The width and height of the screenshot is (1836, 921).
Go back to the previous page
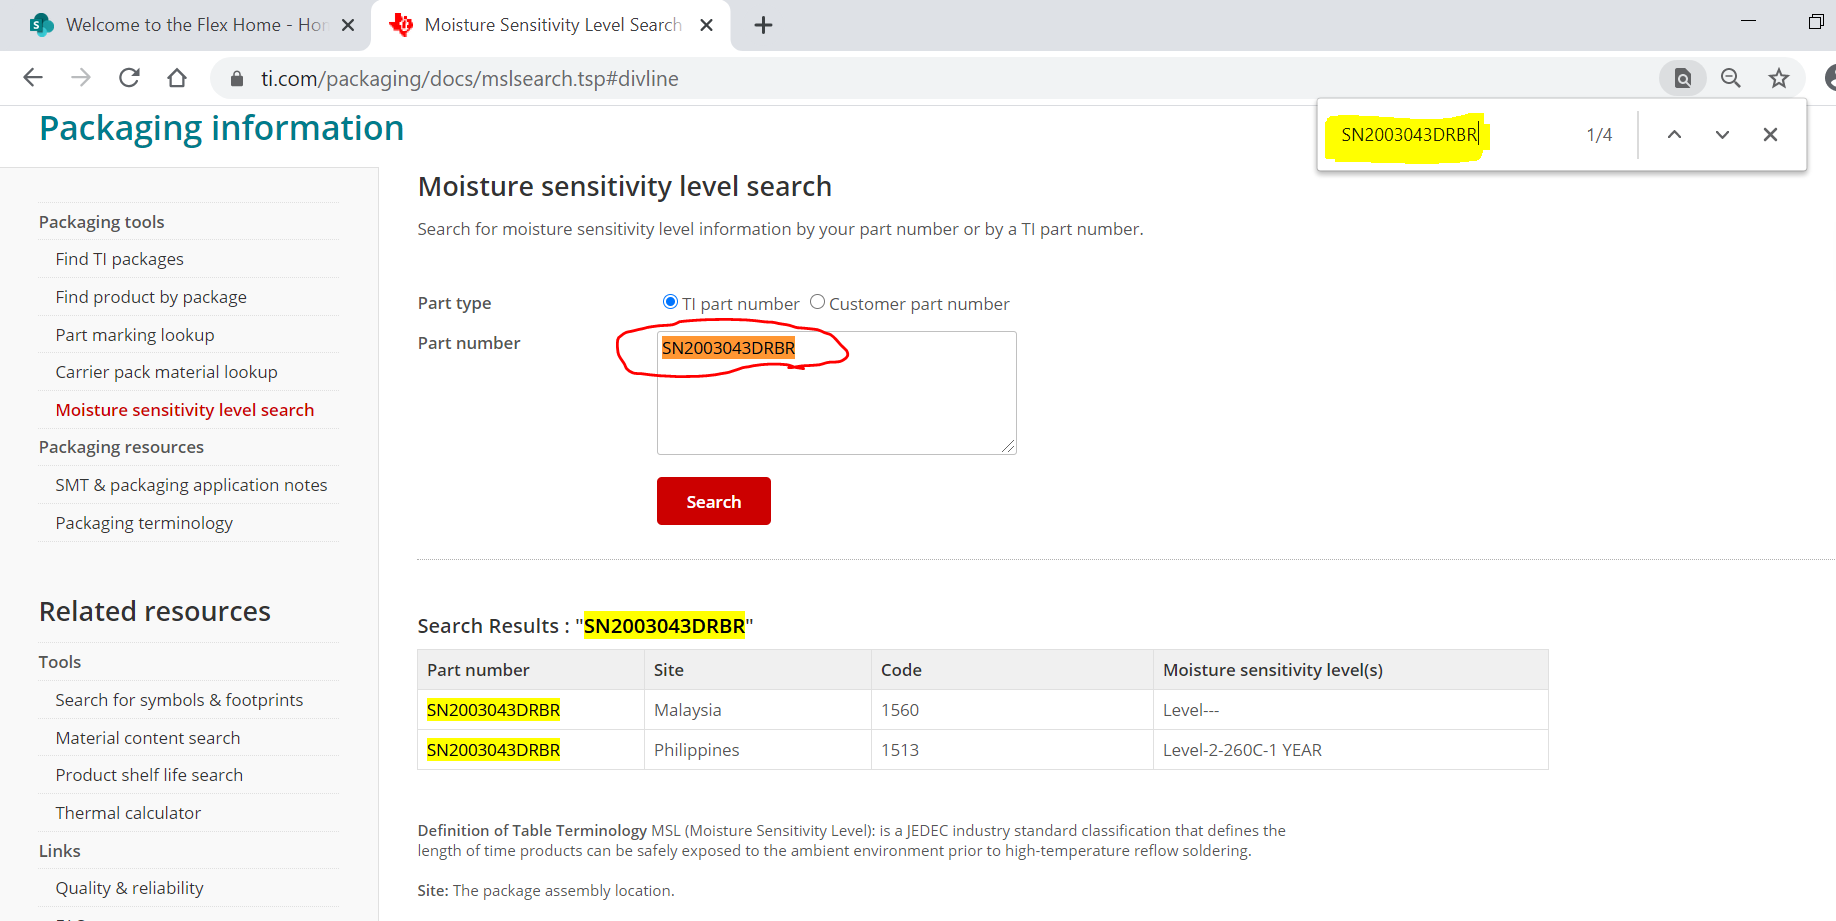click(33, 78)
